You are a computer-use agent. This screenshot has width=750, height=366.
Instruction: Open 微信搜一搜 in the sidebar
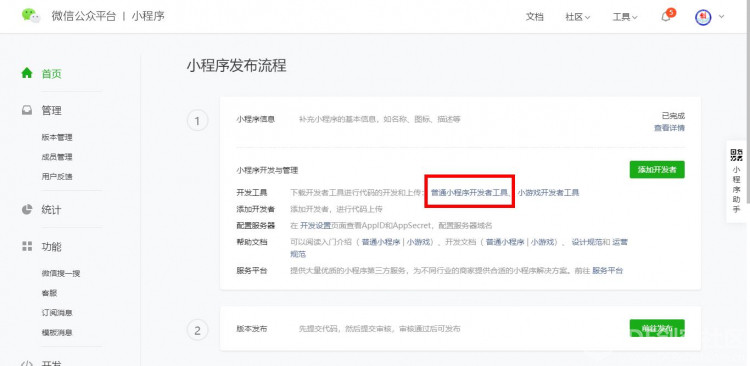[x=61, y=274]
